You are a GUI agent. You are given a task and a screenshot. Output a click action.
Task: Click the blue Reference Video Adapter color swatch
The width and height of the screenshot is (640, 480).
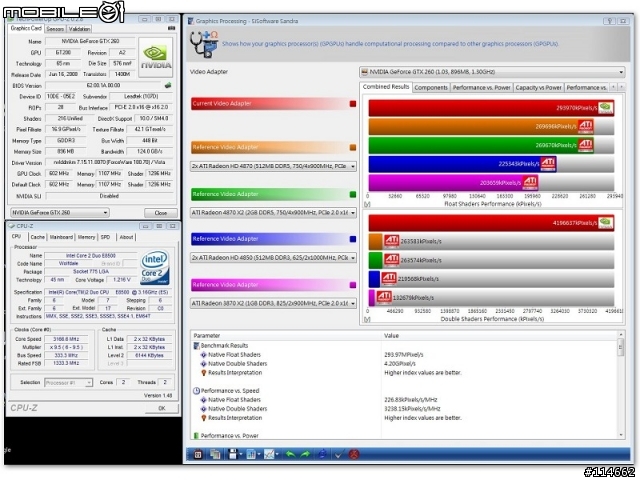tap(353, 239)
